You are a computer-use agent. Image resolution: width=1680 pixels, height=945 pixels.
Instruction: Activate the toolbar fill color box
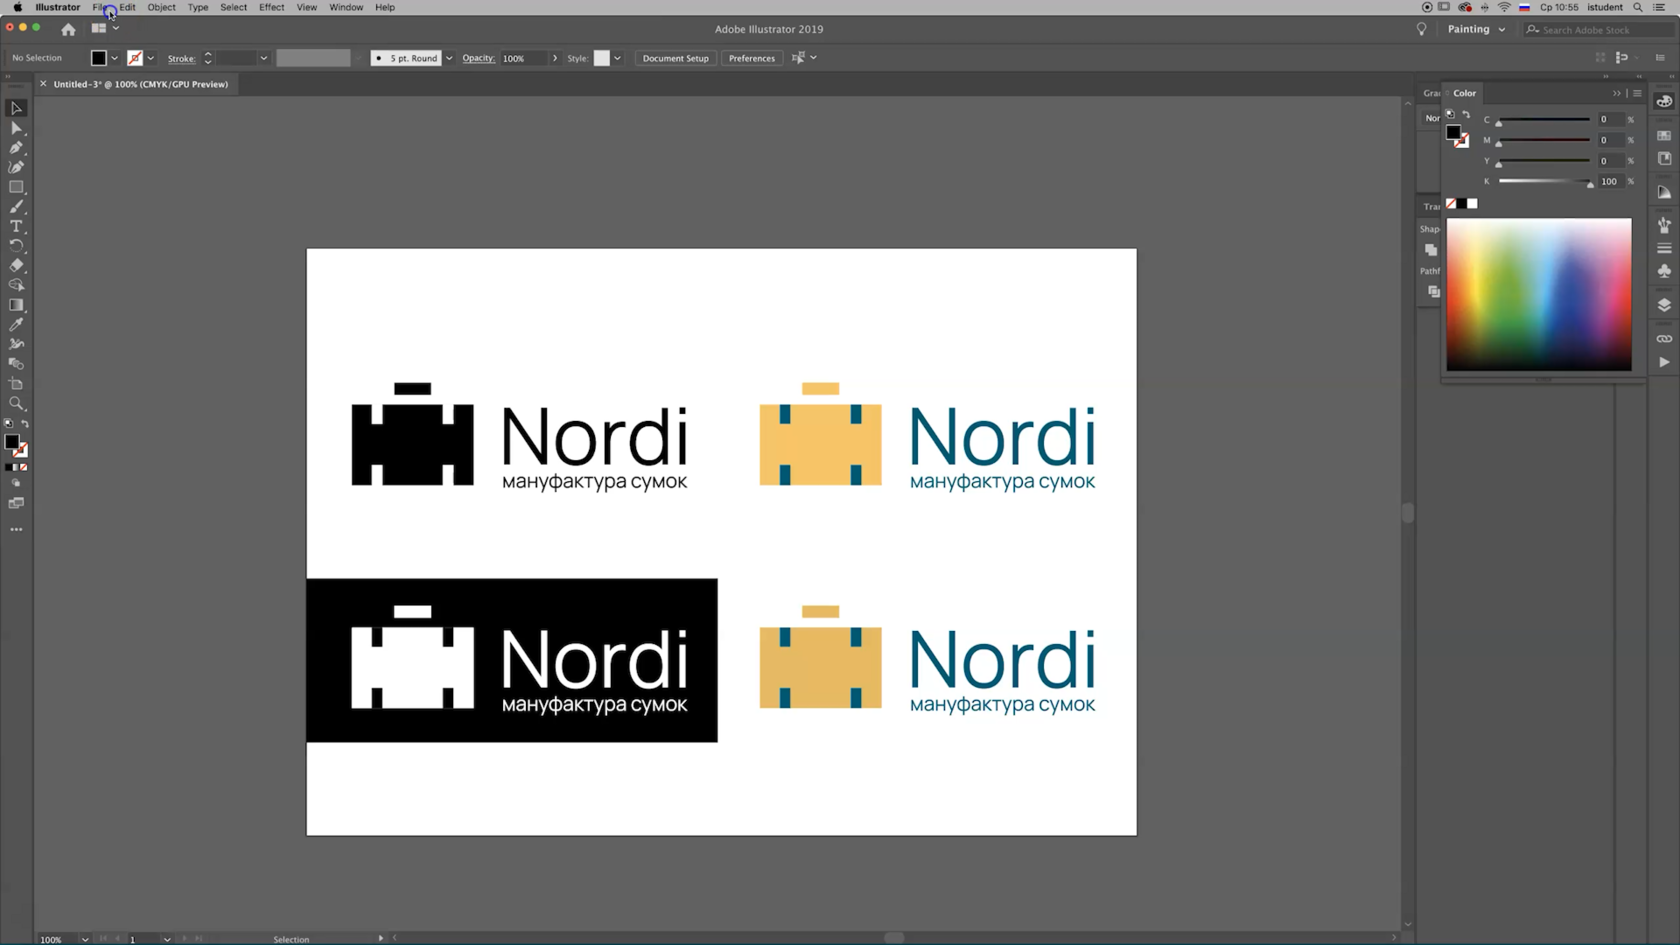pyautogui.click(x=12, y=442)
